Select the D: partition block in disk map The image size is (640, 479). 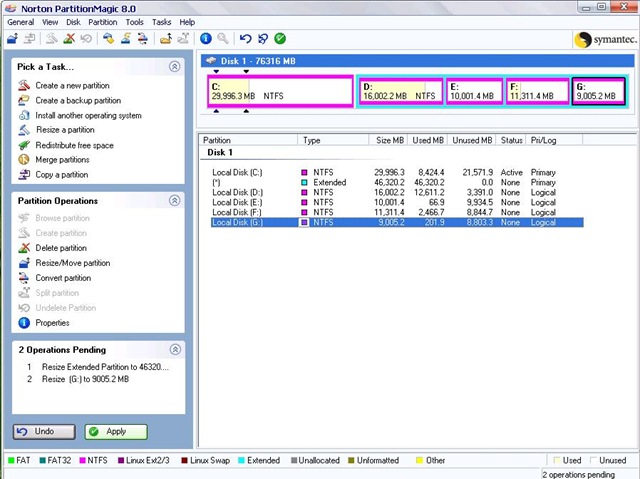pos(400,91)
